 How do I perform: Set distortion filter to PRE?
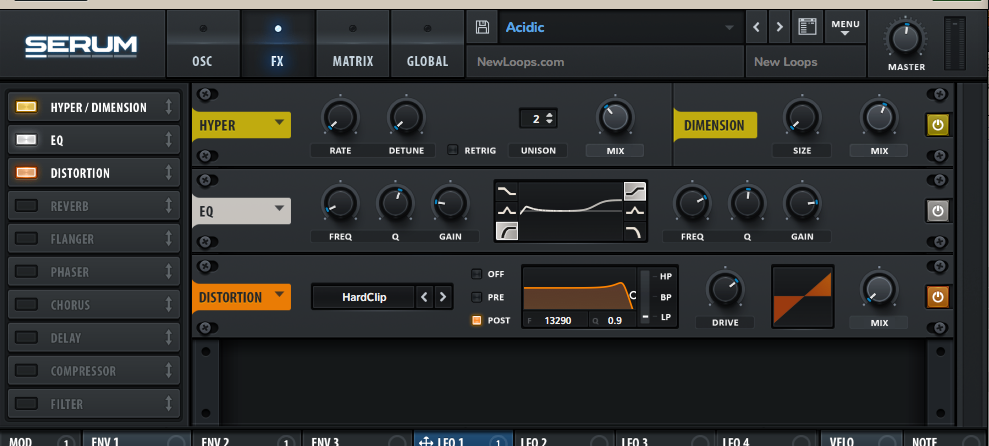(x=476, y=297)
